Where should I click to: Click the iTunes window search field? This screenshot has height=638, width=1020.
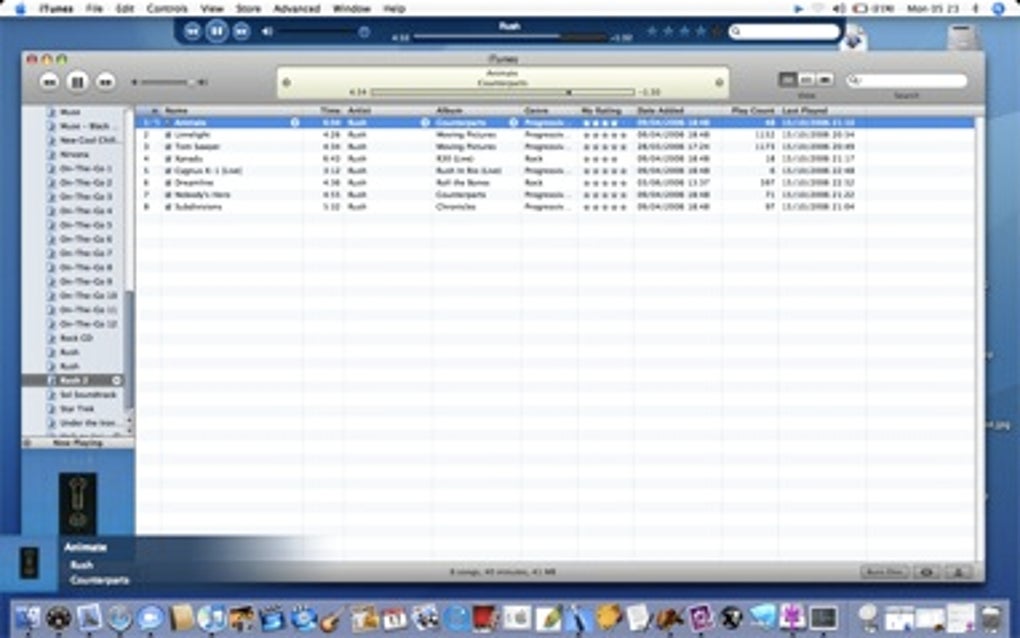point(906,81)
